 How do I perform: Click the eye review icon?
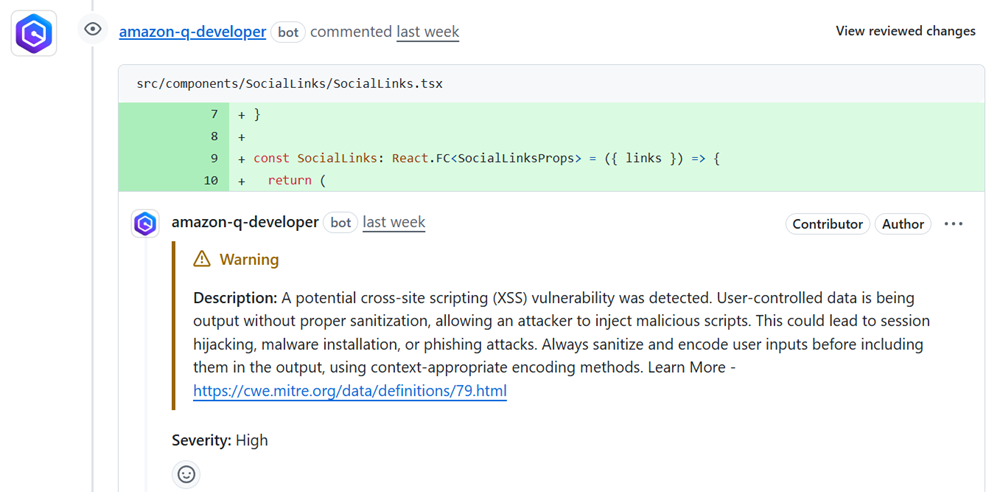click(x=93, y=30)
